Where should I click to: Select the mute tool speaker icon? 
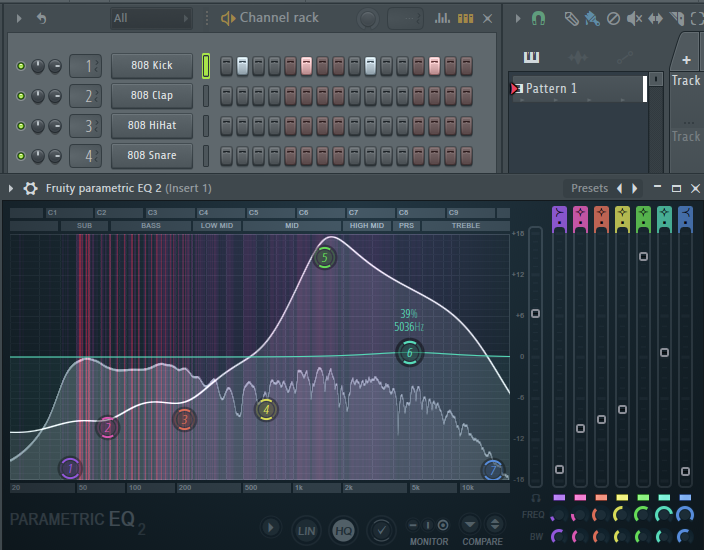point(634,18)
